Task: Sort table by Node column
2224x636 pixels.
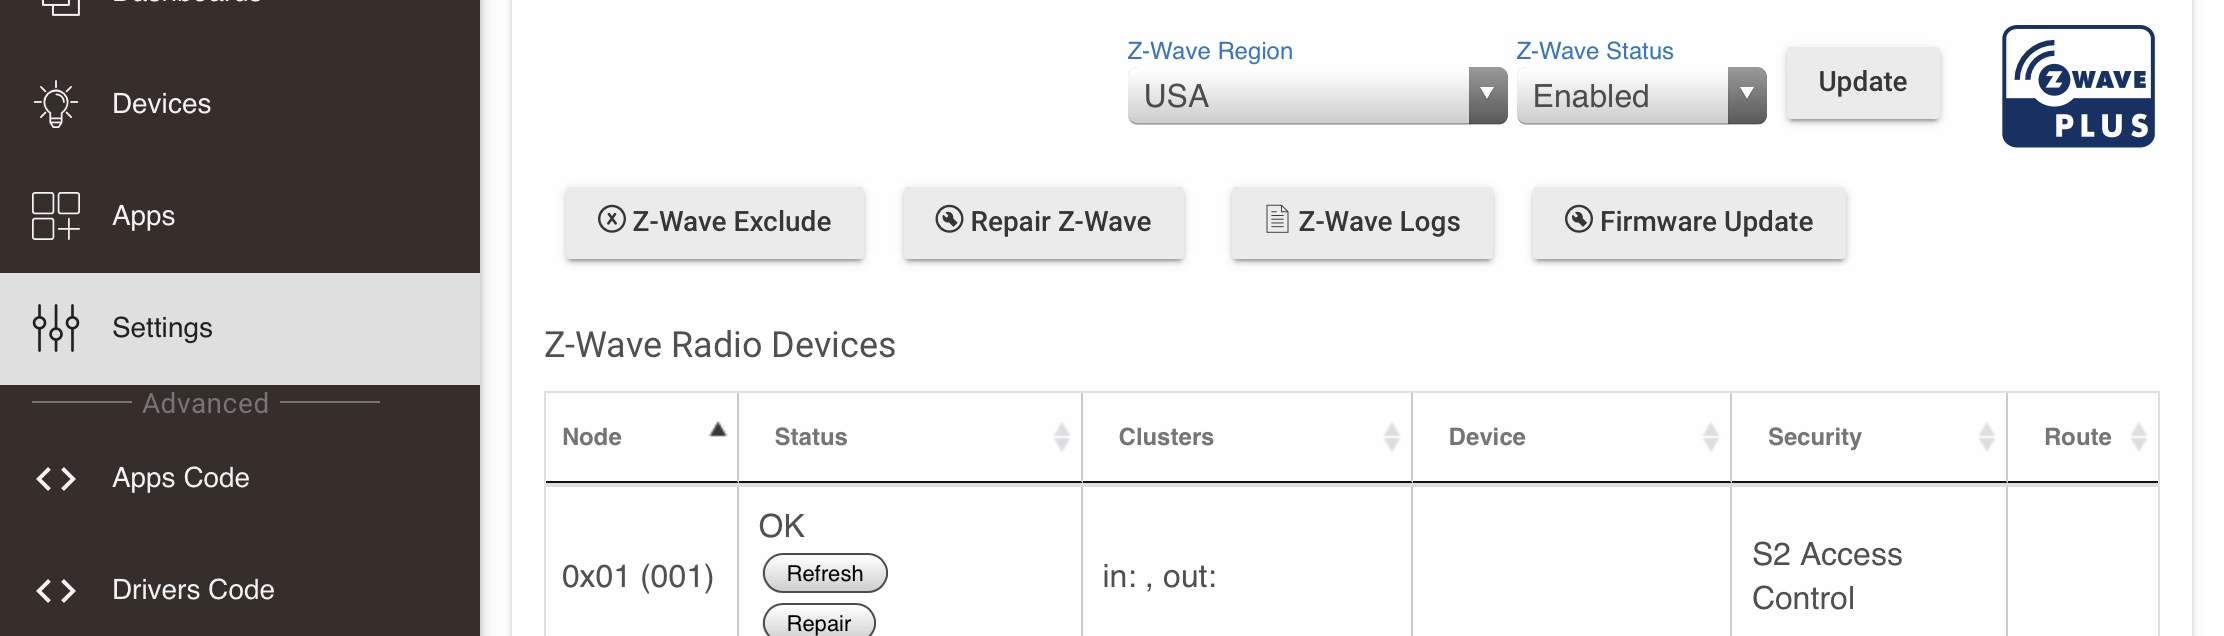Action: point(640,437)
